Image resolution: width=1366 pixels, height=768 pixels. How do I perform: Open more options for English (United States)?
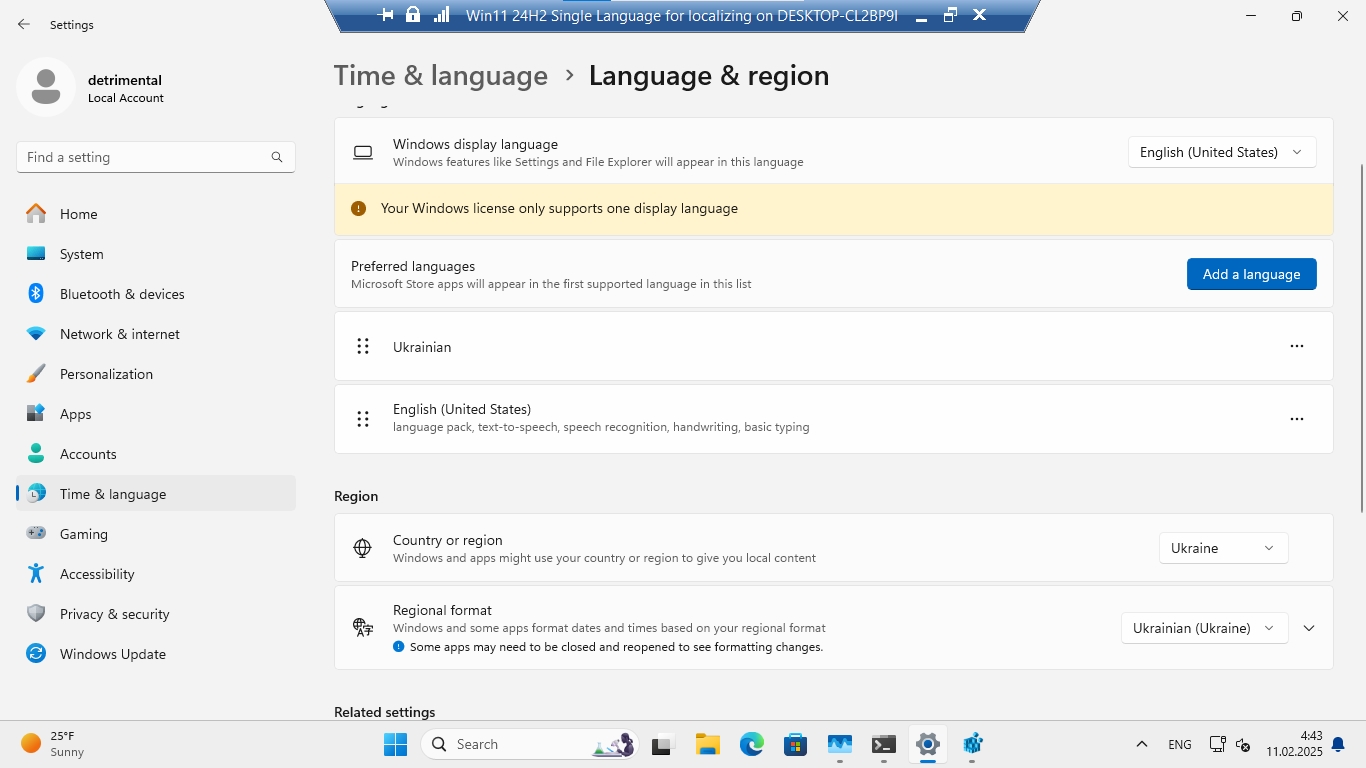coord(1296,419)
